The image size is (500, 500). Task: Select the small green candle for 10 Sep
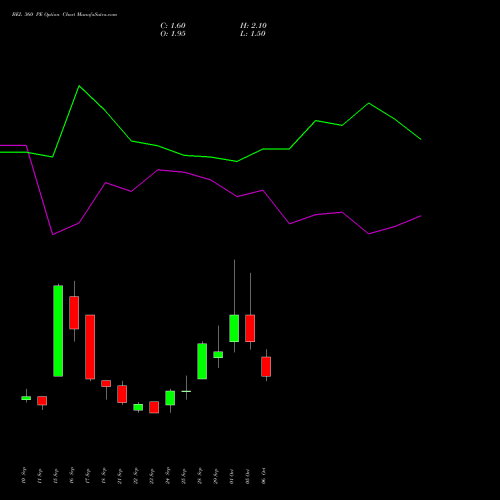26,398
